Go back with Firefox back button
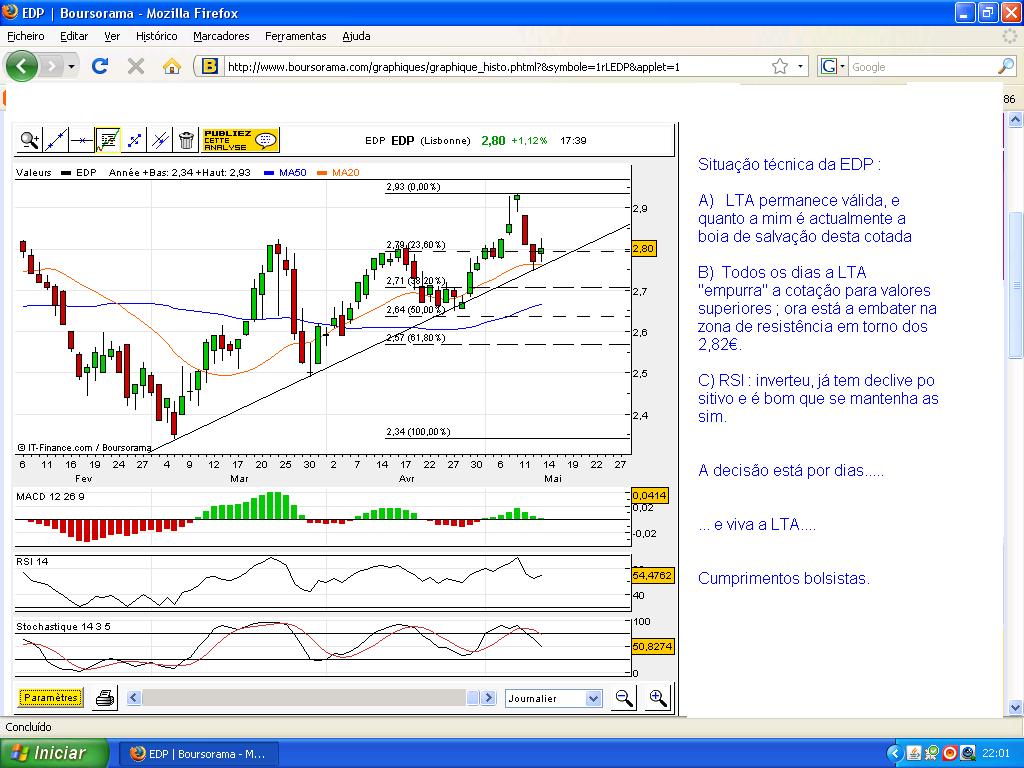The width and height of the screenshot is (1024, 768). pos(22,66)
